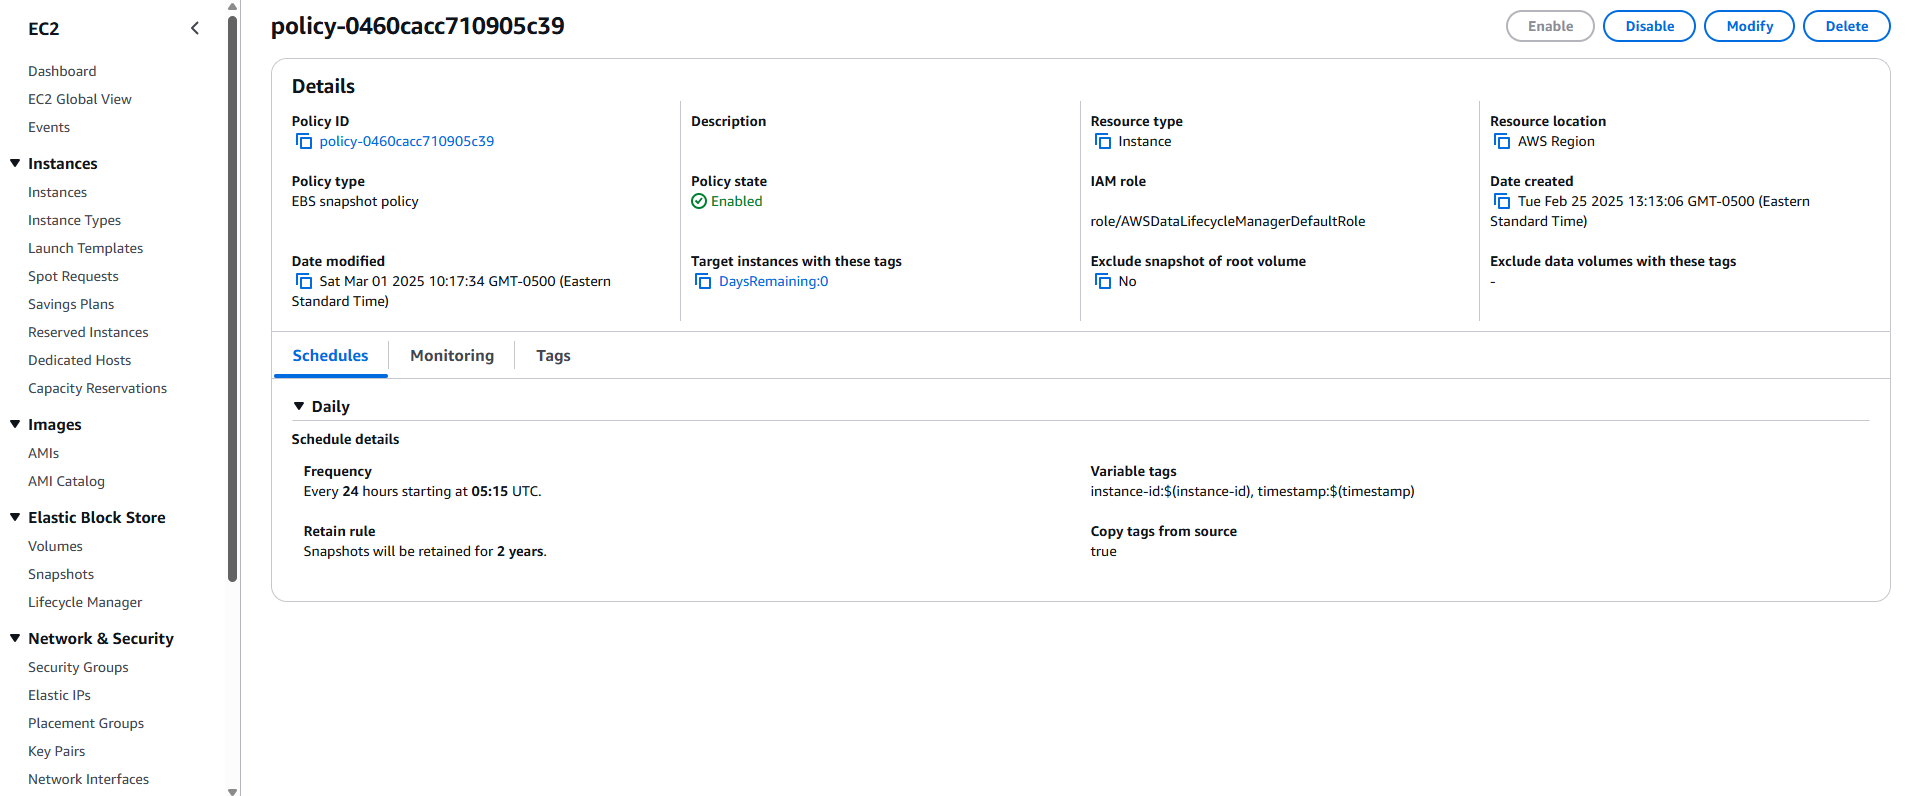Open Volumes page
The width and height of the screenshot is (1917, 796).
pos(55,546)
